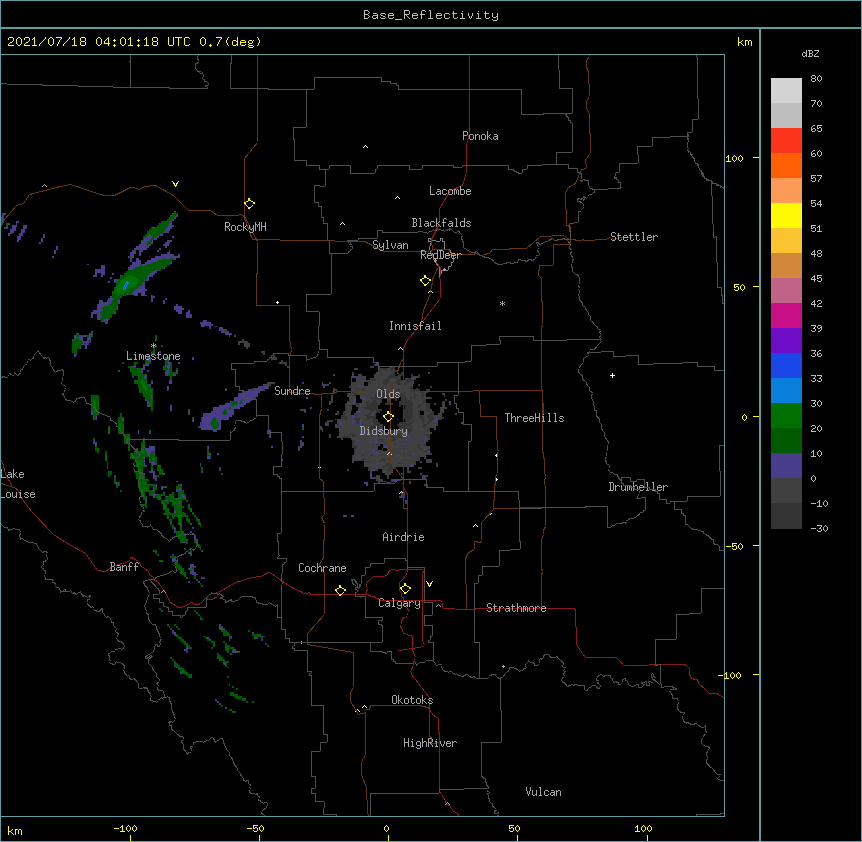
Task: Select the yellow V marker northwest of RockyMH
Action: [x=175, y=184]
